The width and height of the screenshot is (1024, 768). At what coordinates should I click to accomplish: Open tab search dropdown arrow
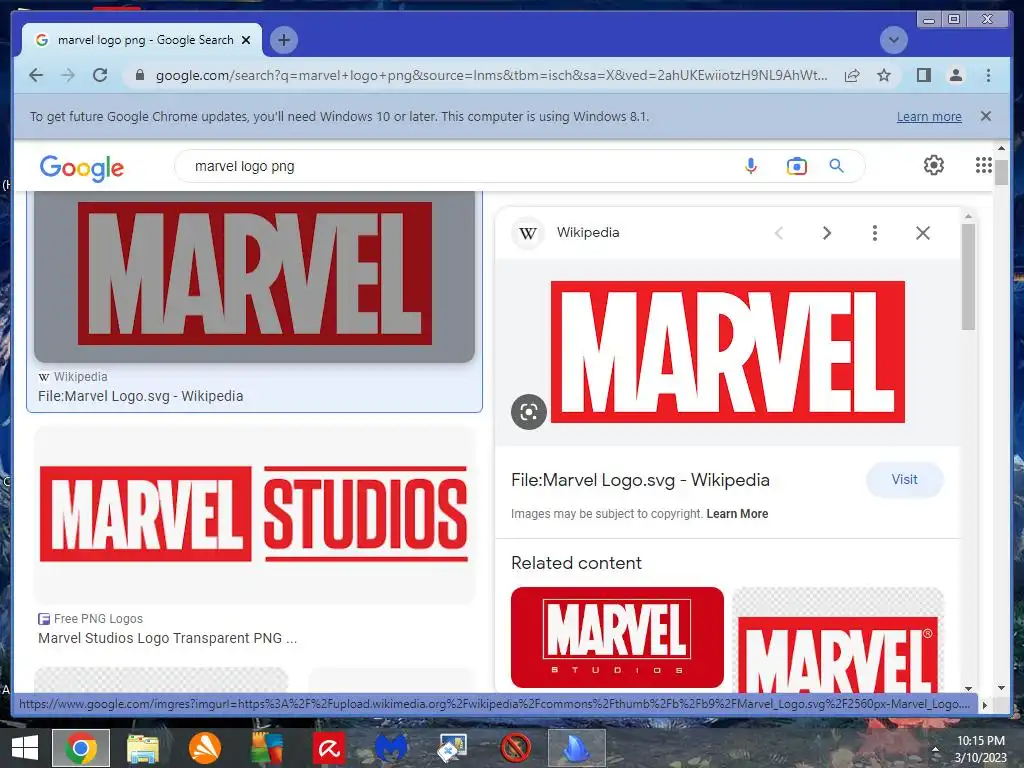893,40
